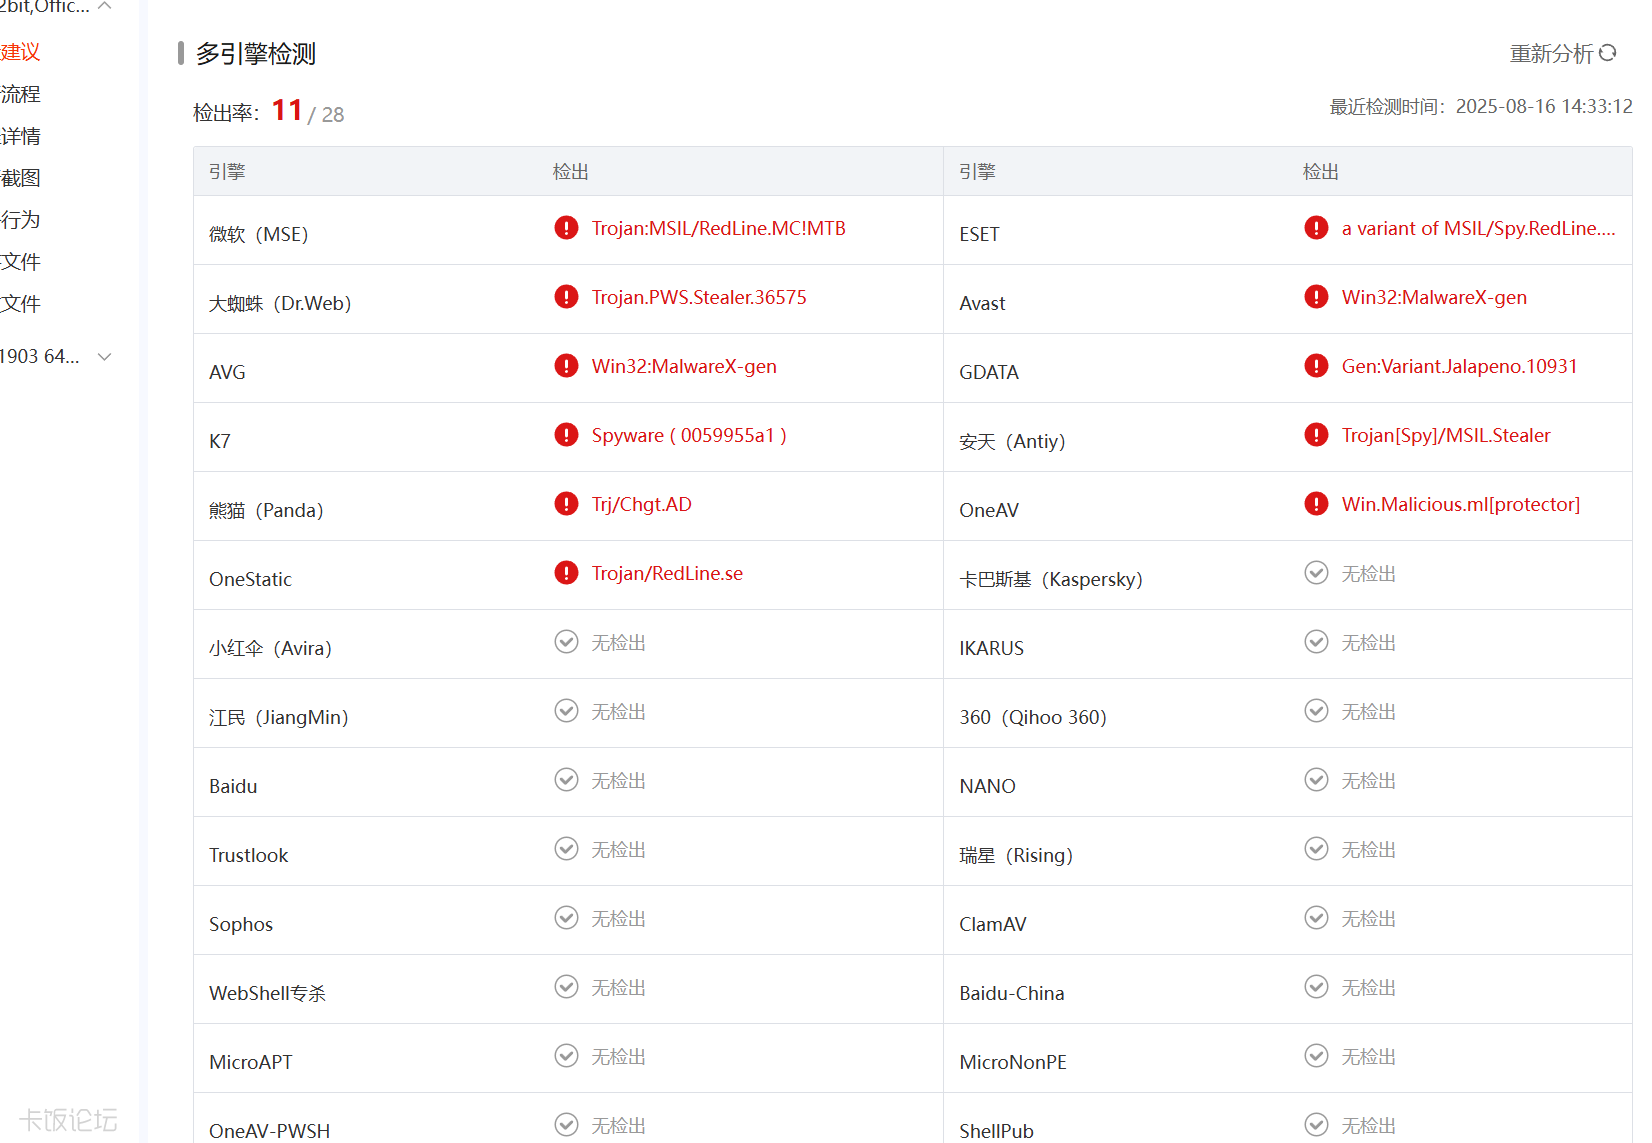The image size is (1652, 1143).
Task: Click the checkmark icon in Avira row
Action: (x=566, y=642)
